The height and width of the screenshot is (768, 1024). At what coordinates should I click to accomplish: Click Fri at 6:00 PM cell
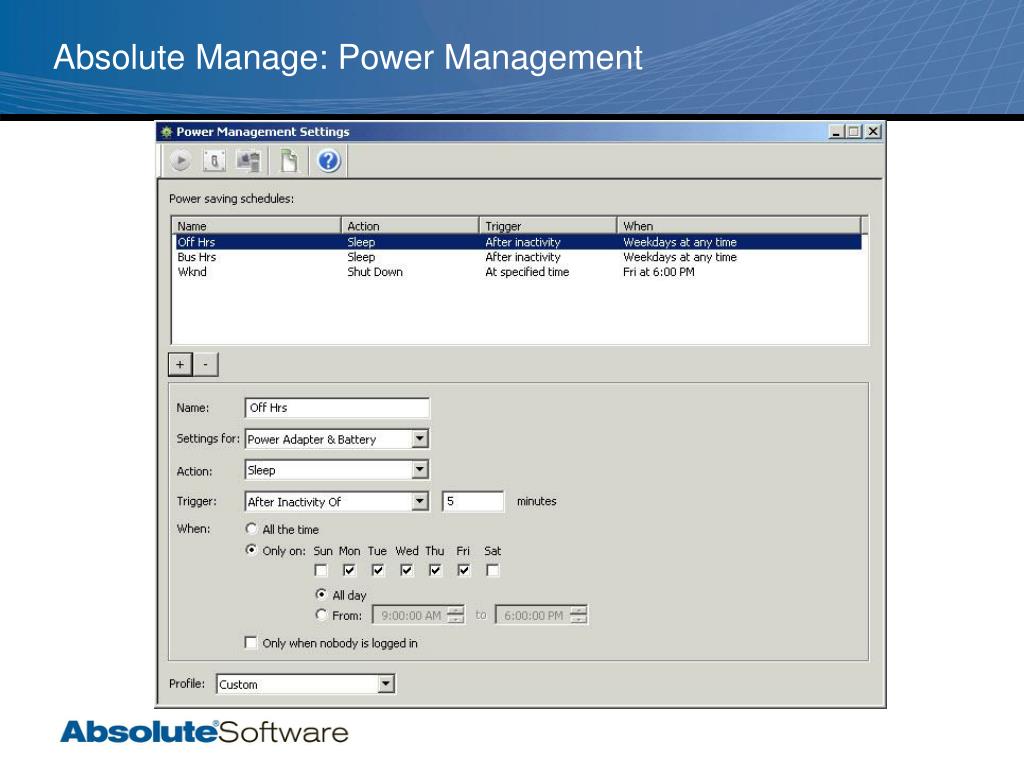[659, 272]
